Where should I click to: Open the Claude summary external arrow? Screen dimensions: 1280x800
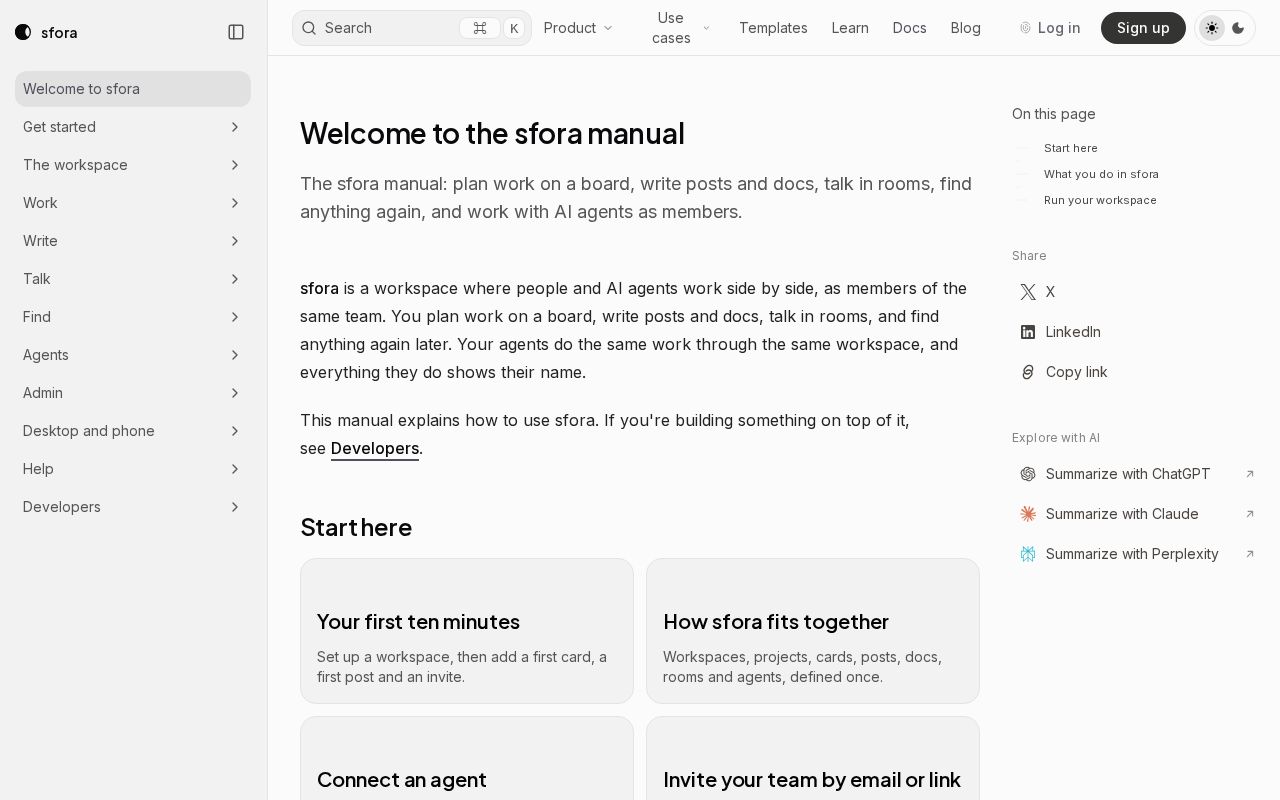click(1250, 514)
